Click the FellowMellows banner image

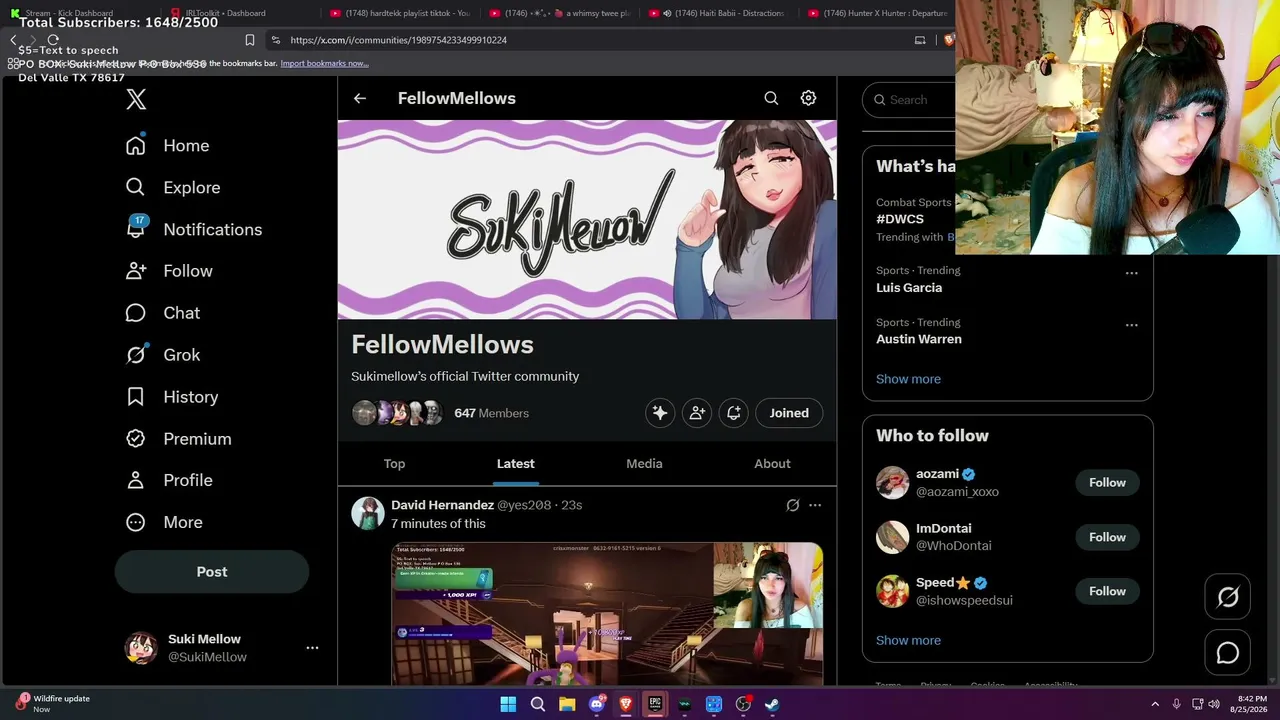(x=587, y=220)
